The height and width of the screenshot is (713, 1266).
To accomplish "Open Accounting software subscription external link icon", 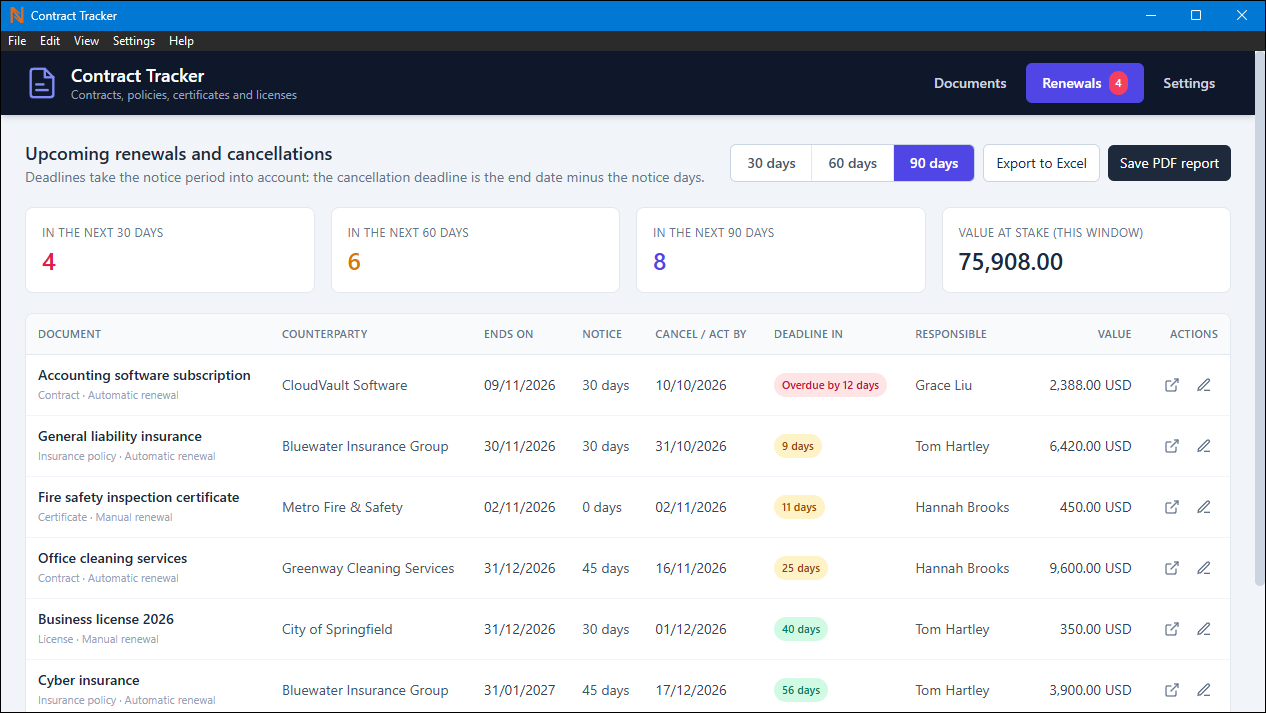I will (x=1172, y=385).
